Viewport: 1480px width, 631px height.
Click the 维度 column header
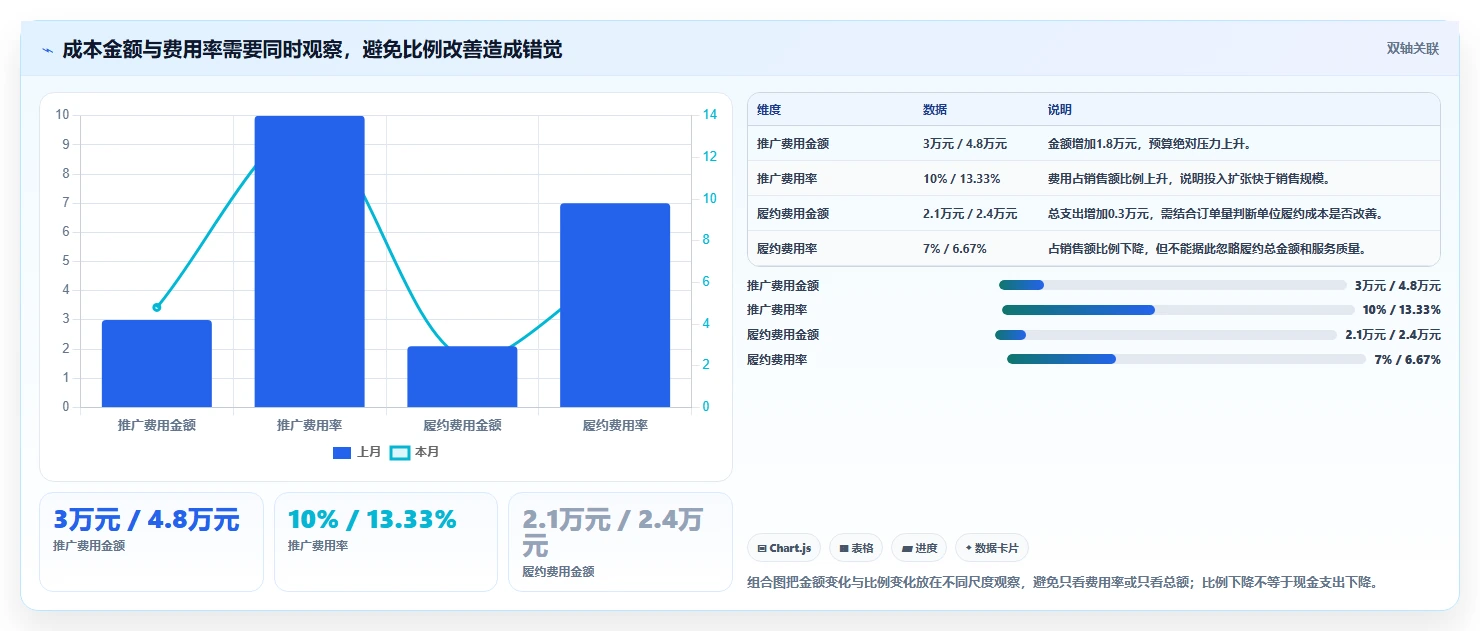click(x=769, y=110)
